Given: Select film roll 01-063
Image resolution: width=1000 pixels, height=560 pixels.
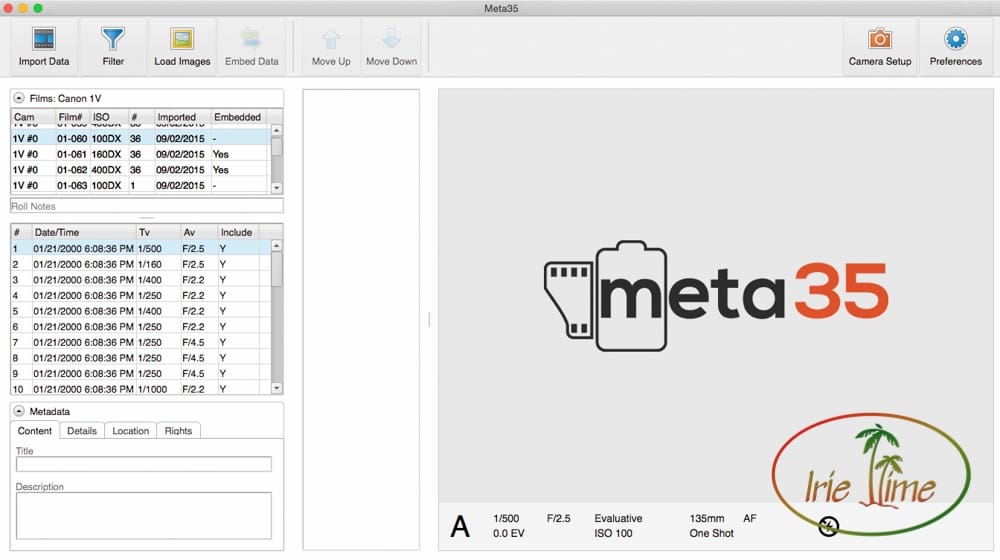Looking at the screenshot, I should 140,185.
